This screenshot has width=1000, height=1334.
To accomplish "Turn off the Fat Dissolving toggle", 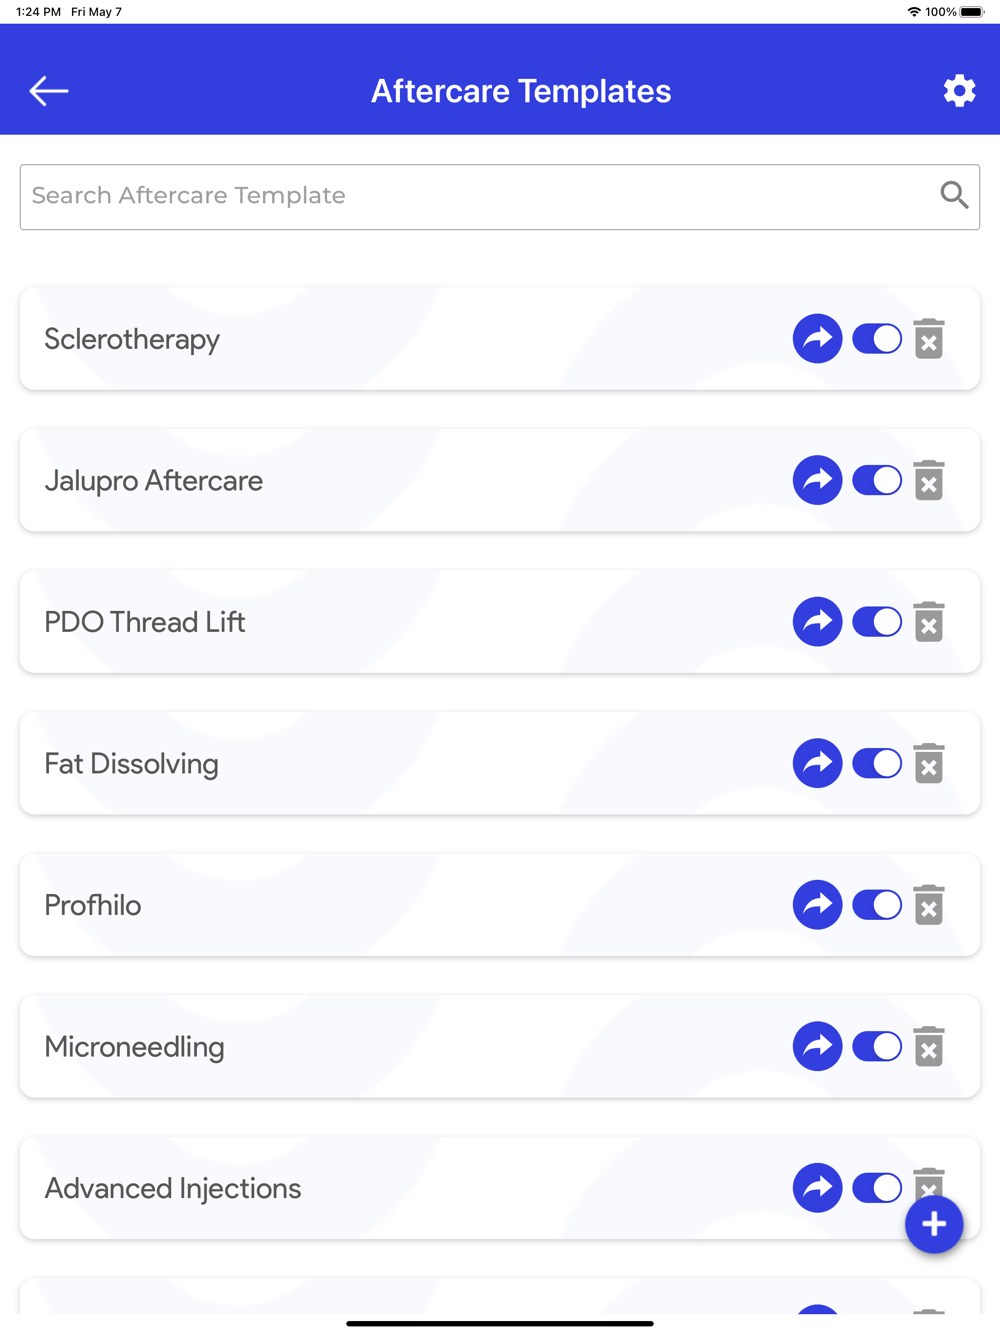I will coord(877,764).
